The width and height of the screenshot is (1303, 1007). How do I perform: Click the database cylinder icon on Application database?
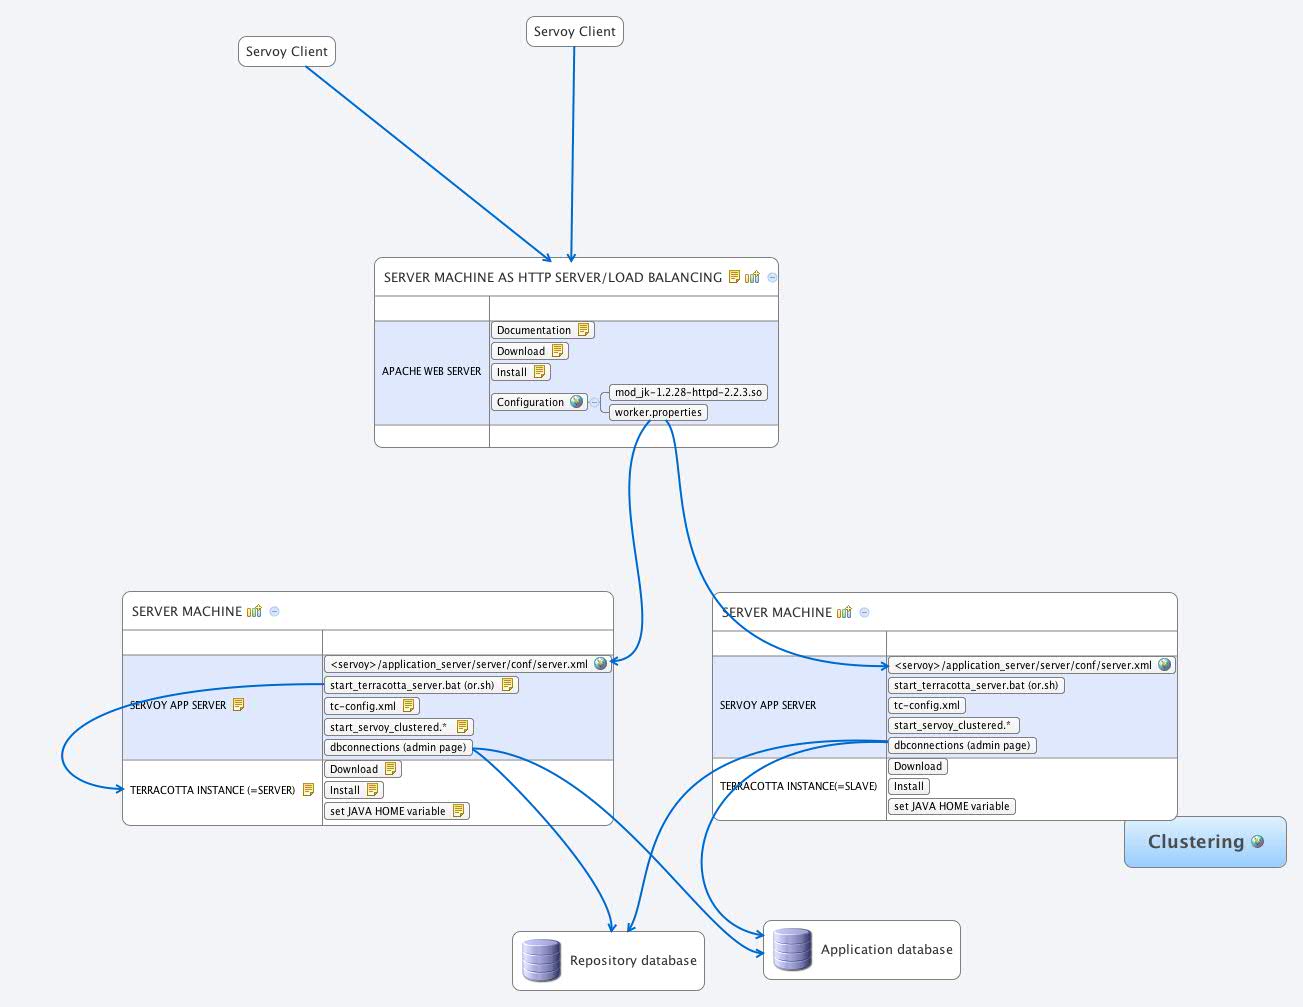792,949
